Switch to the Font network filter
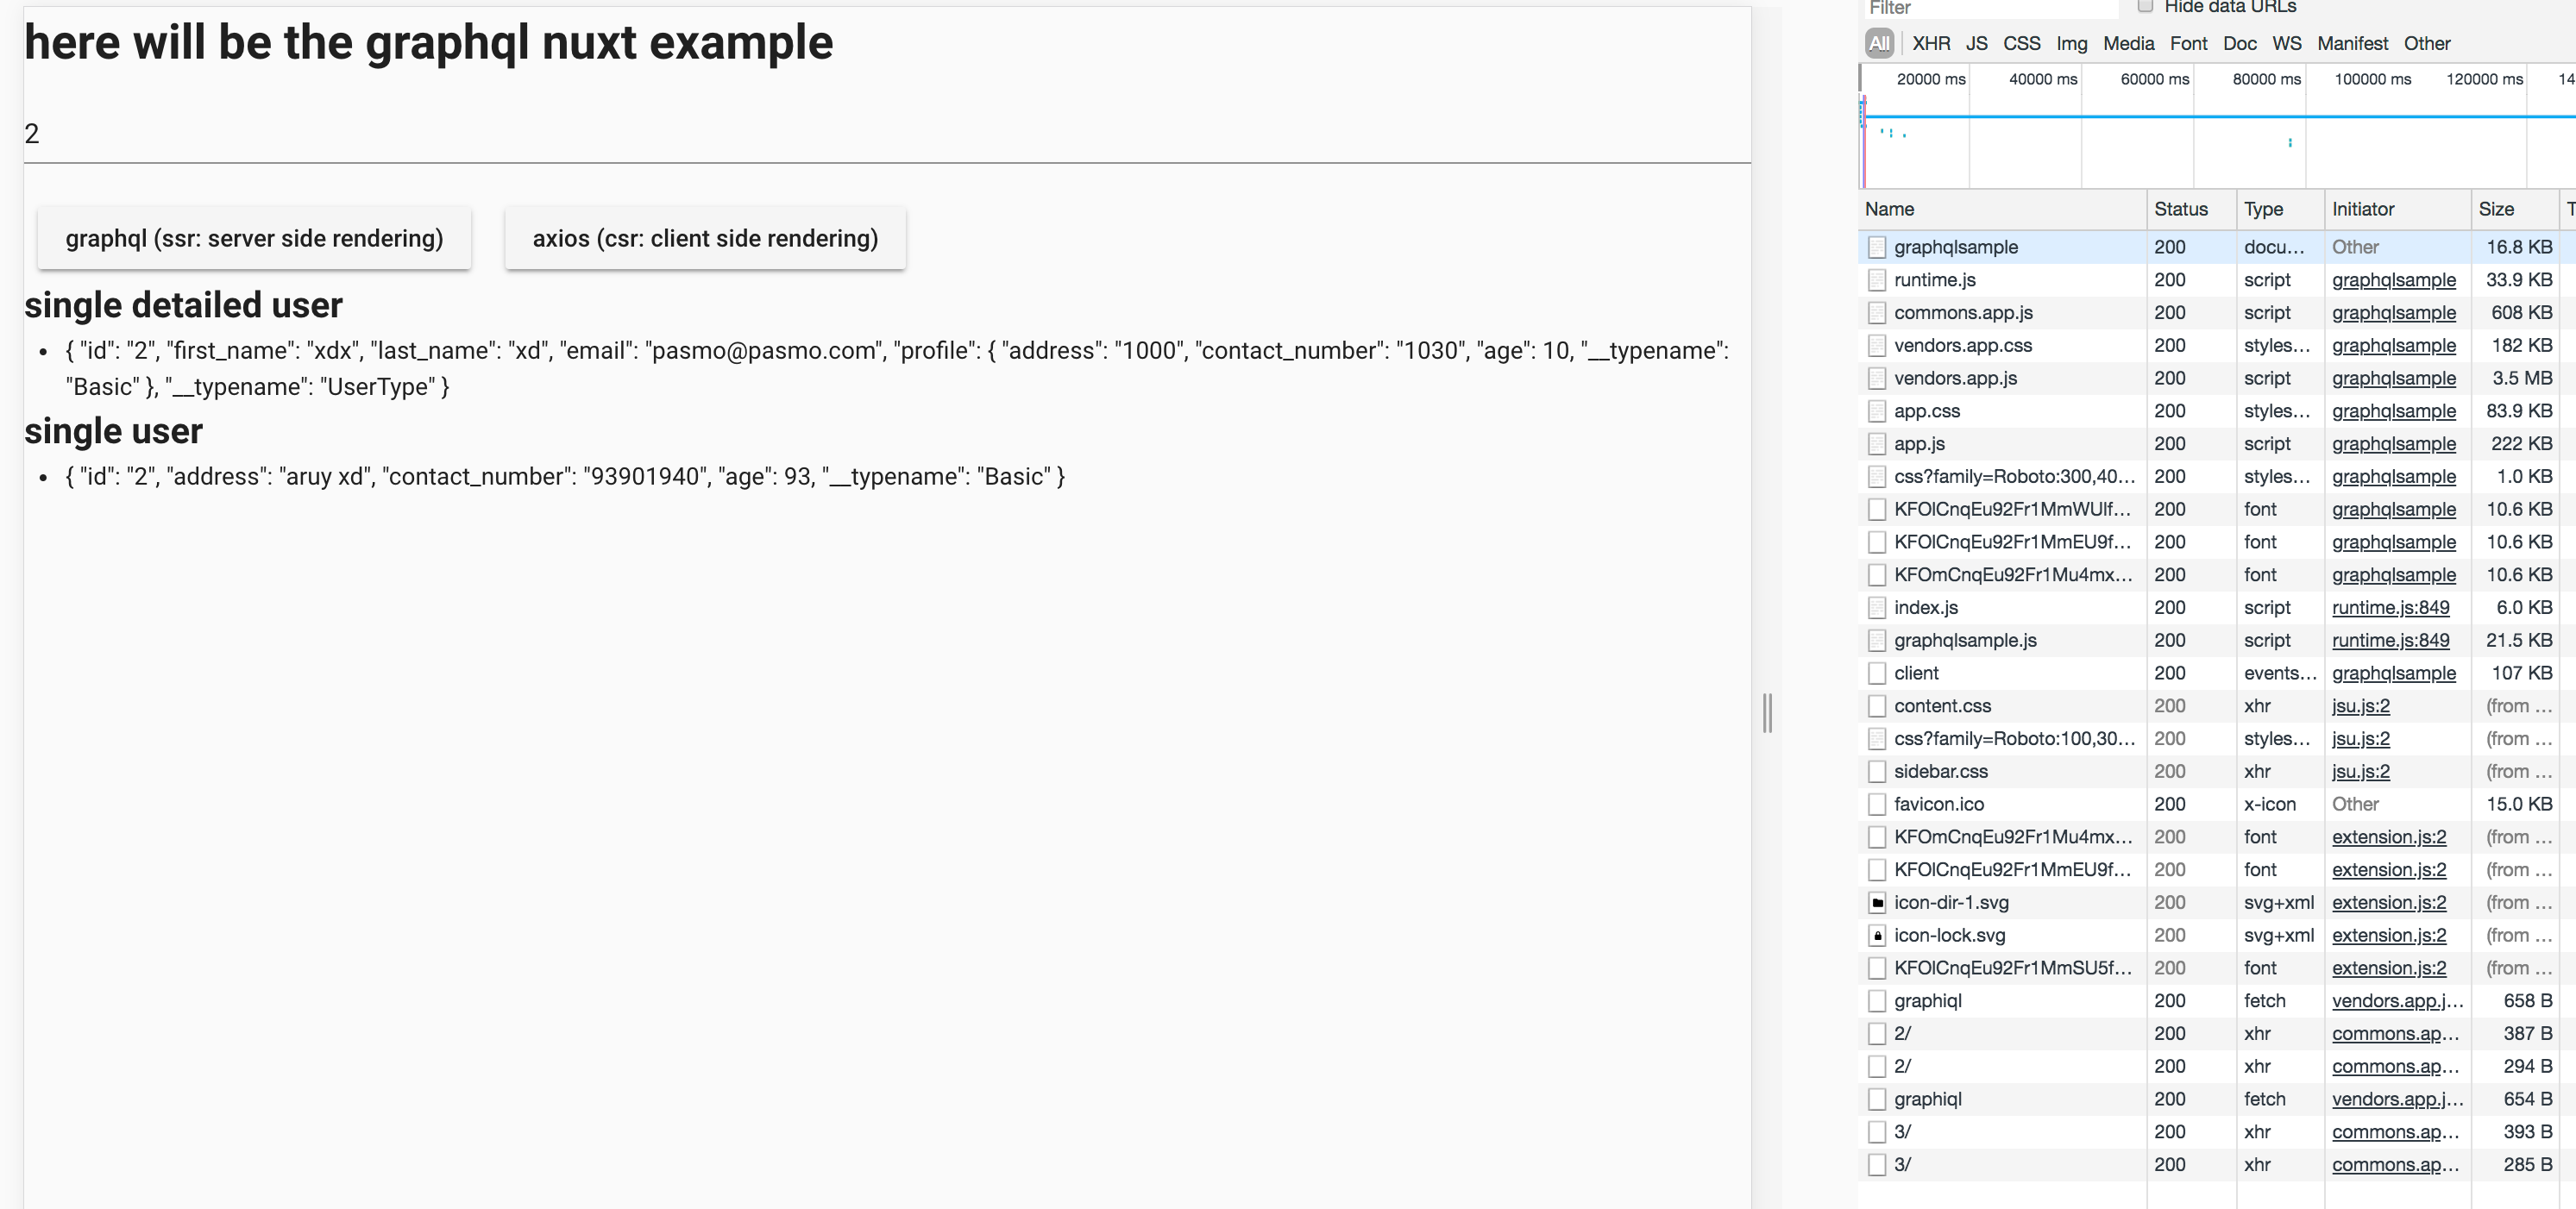 [2189, 43]
